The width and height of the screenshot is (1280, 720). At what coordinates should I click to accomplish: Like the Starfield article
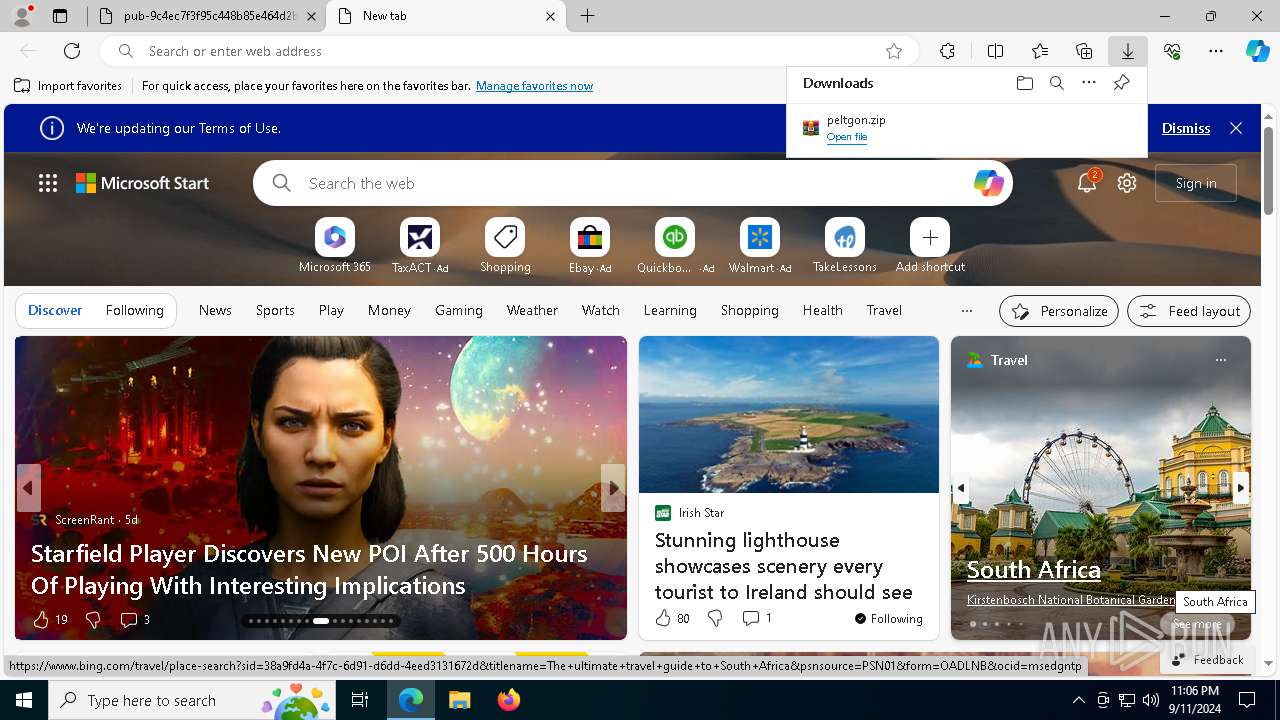point(41,620)
